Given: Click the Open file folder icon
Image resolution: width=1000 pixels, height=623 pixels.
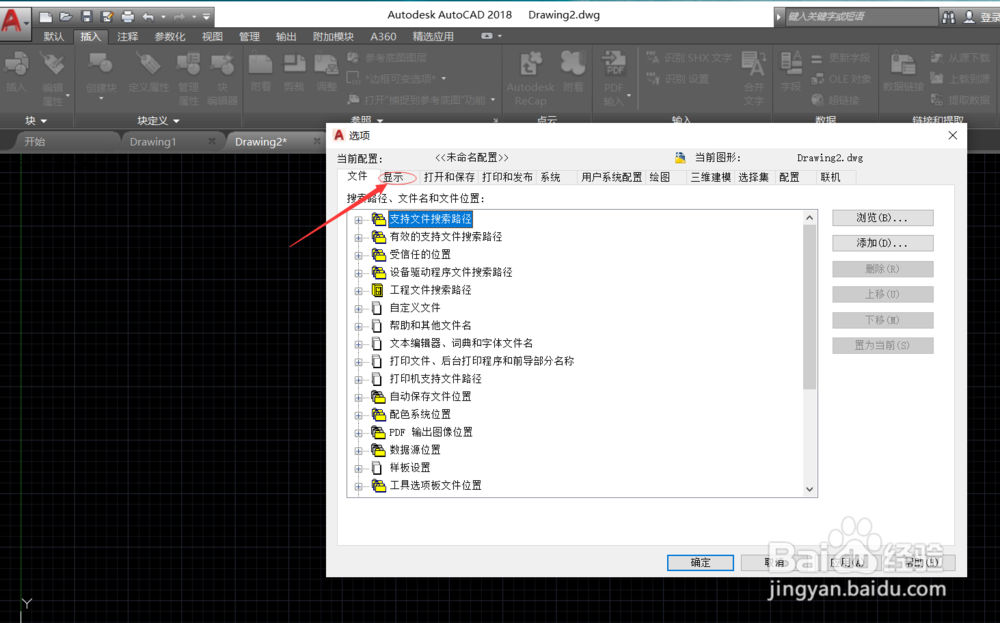Looking at the screenshot, I should point(66,17).
